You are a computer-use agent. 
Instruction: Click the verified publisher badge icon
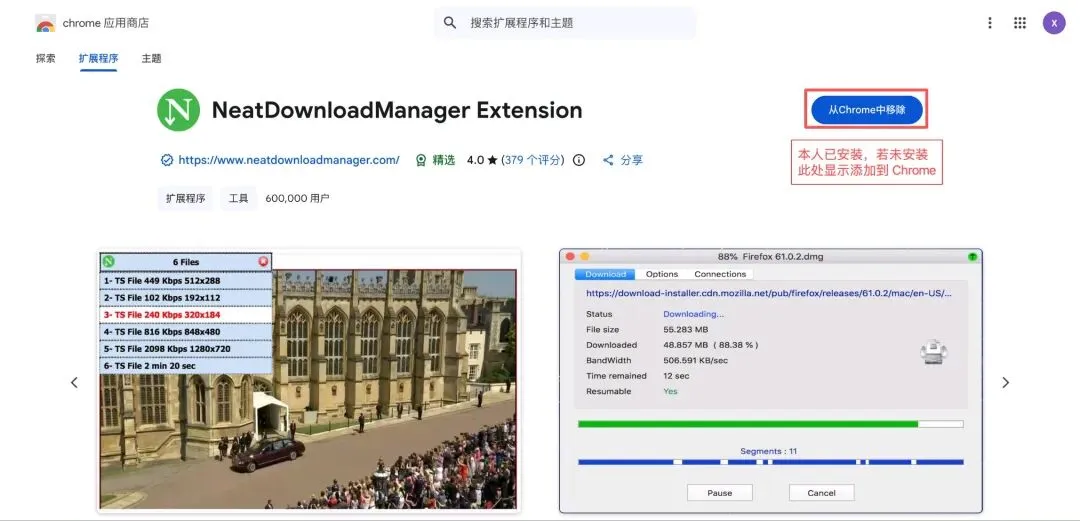[x=167, y=160]
